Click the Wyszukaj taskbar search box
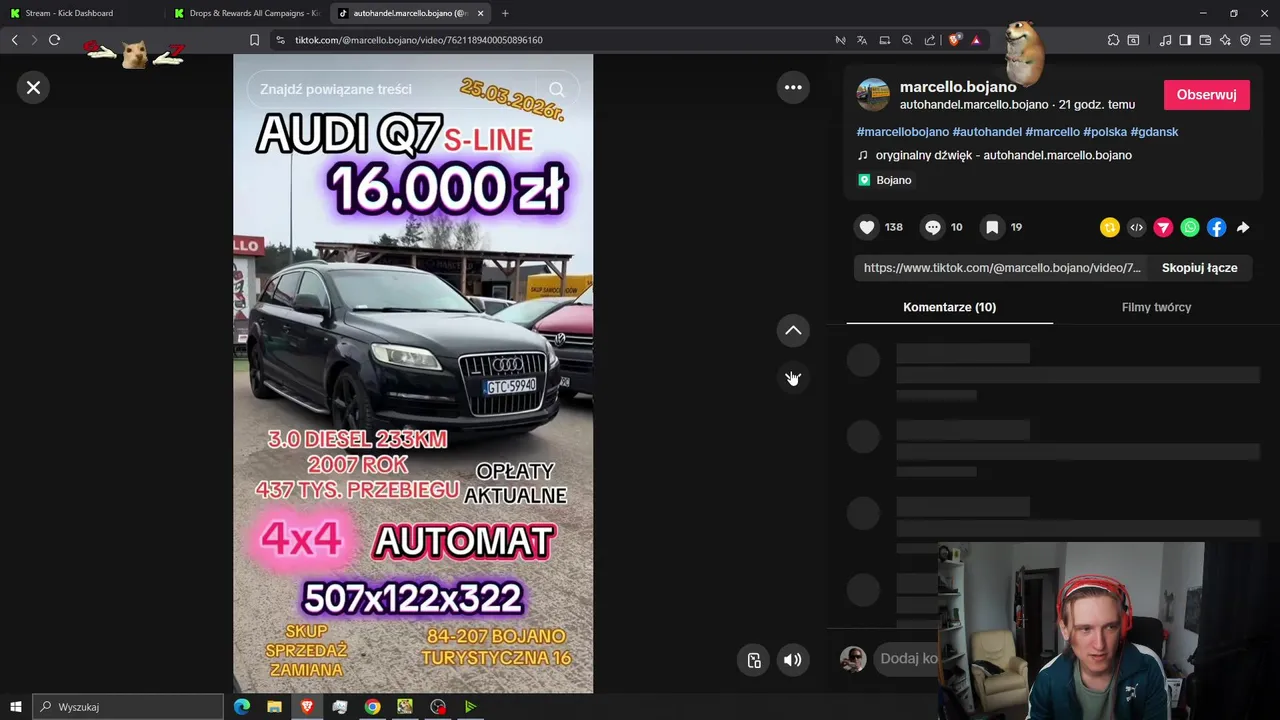The image size is (1280, 720). [128, 707]
